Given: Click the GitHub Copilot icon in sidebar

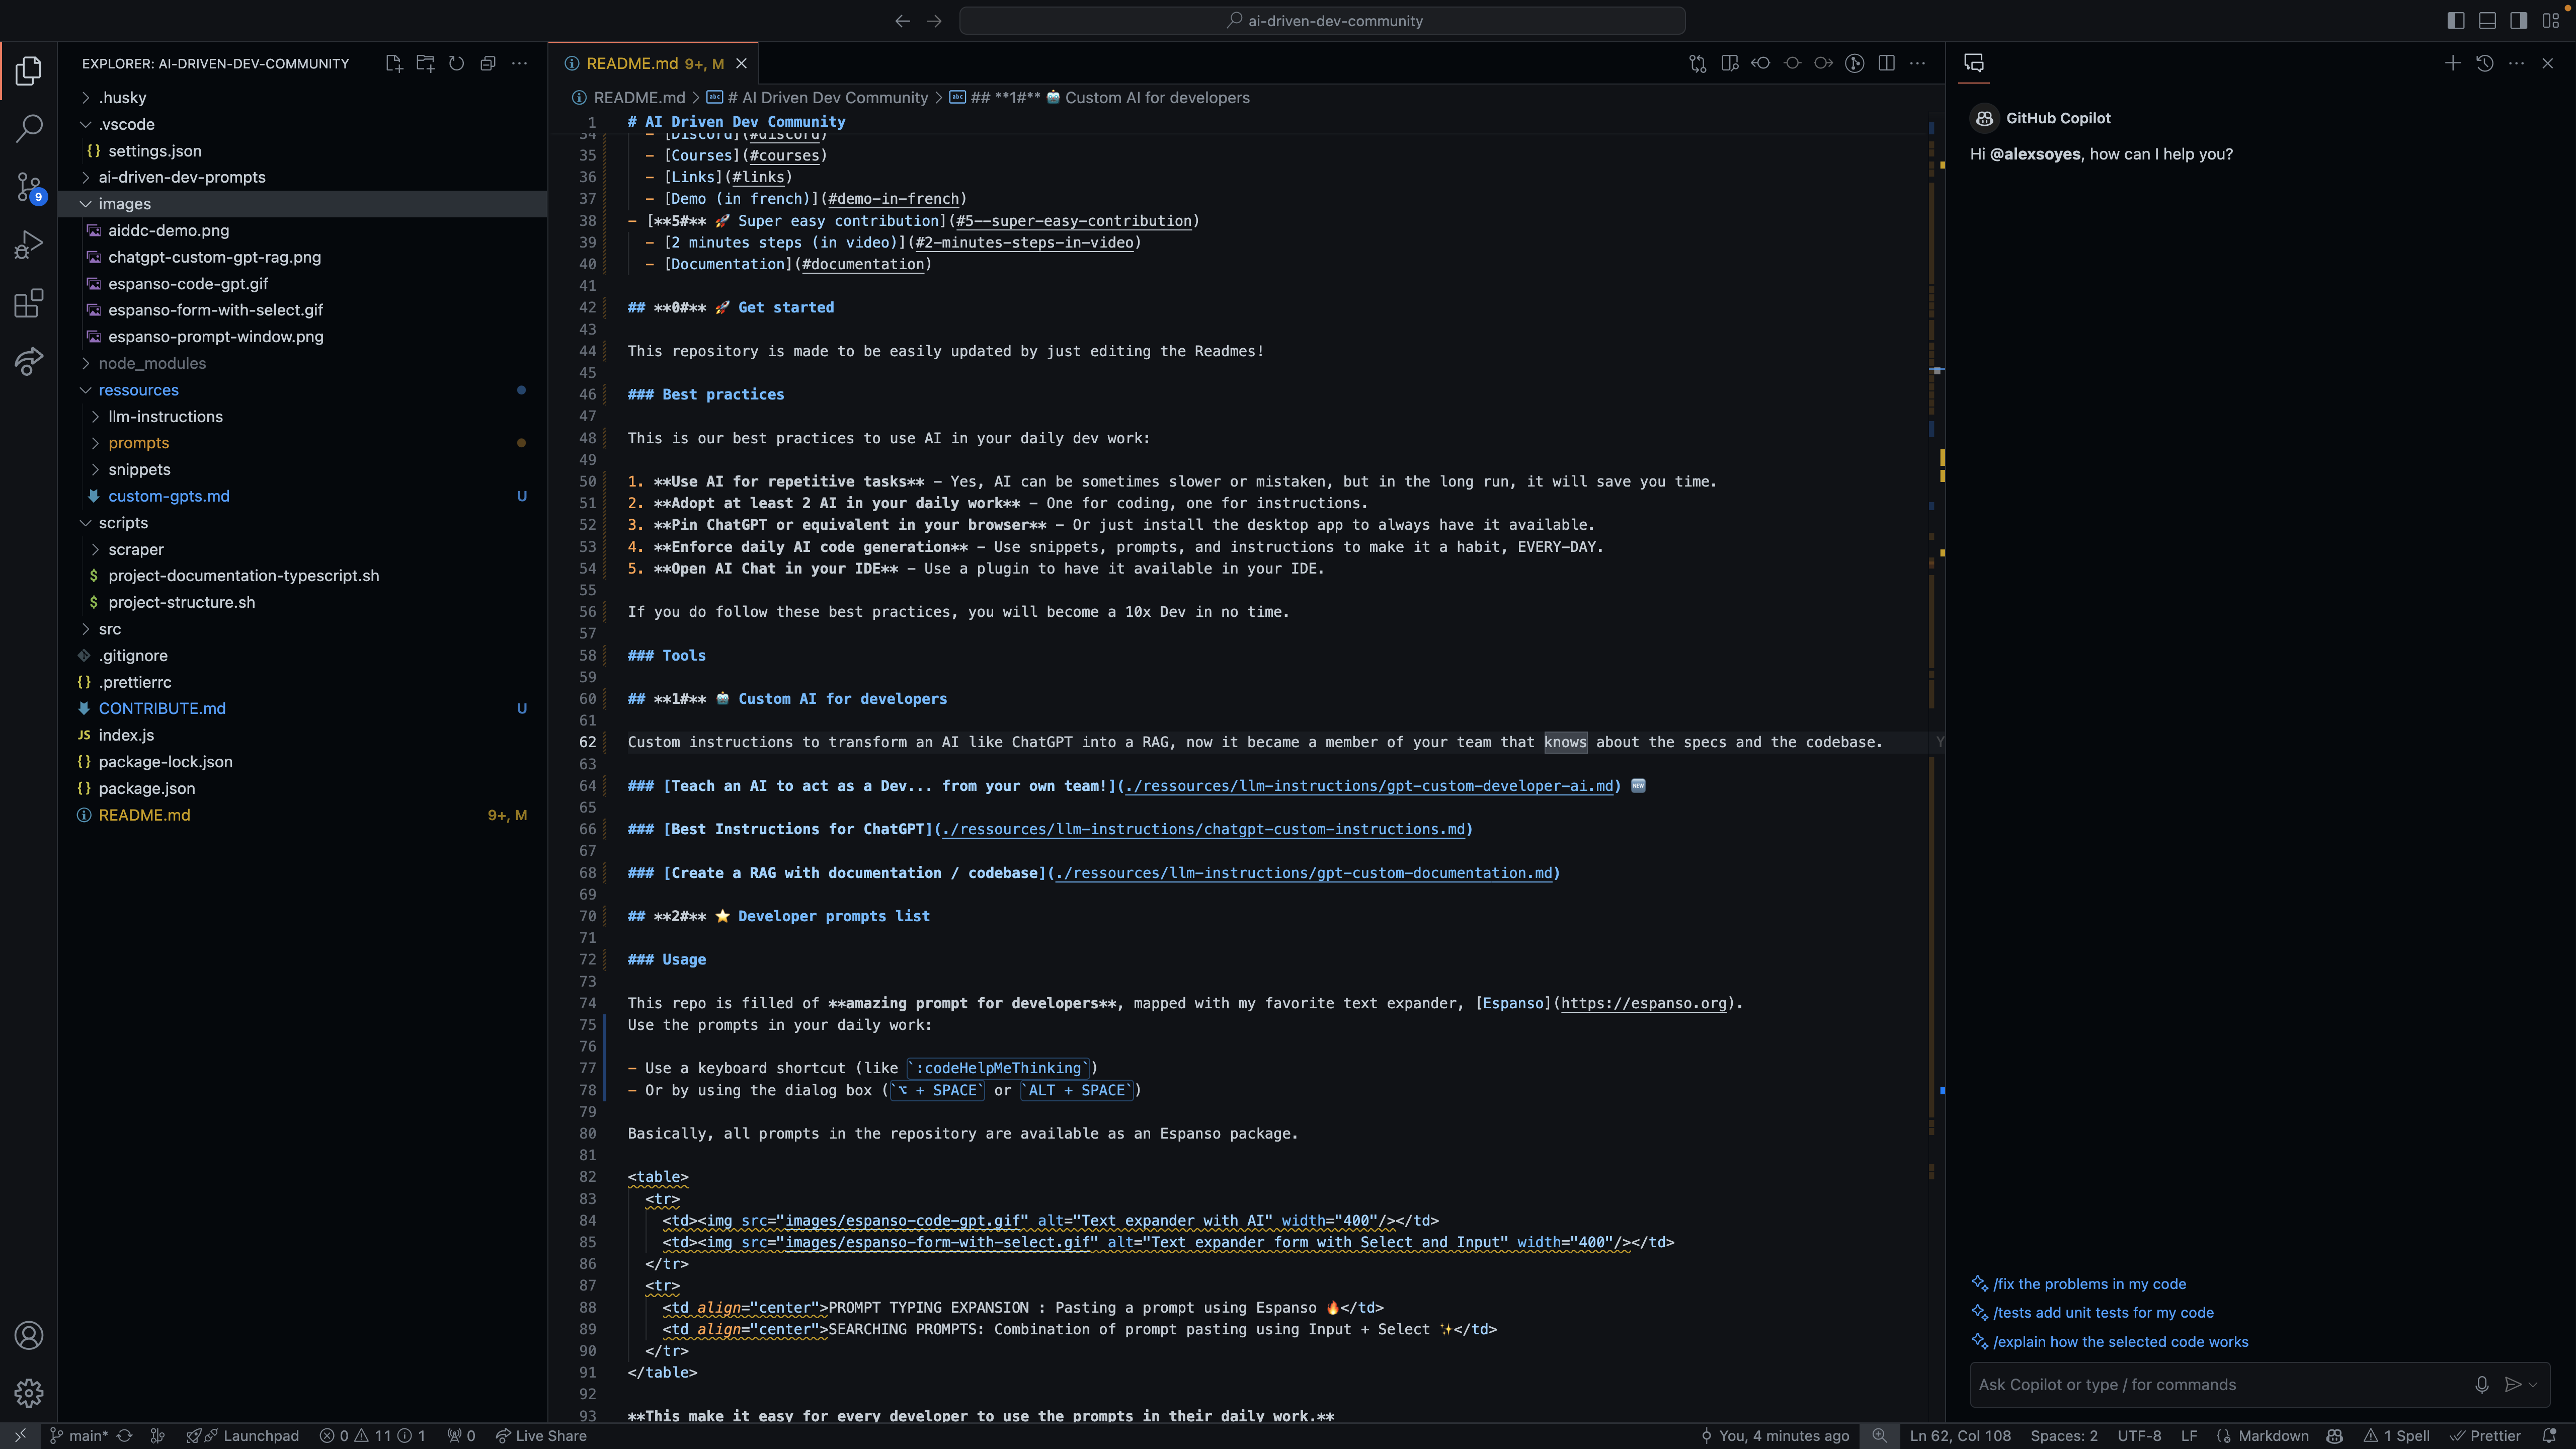Looking at the screenshot, I should 1976,62.
